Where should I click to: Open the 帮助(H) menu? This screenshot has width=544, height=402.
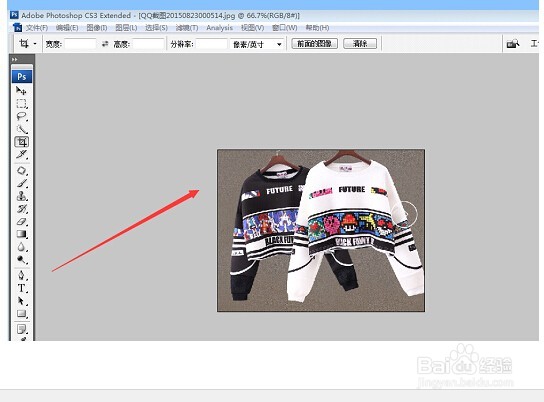(x=317, y=28)
